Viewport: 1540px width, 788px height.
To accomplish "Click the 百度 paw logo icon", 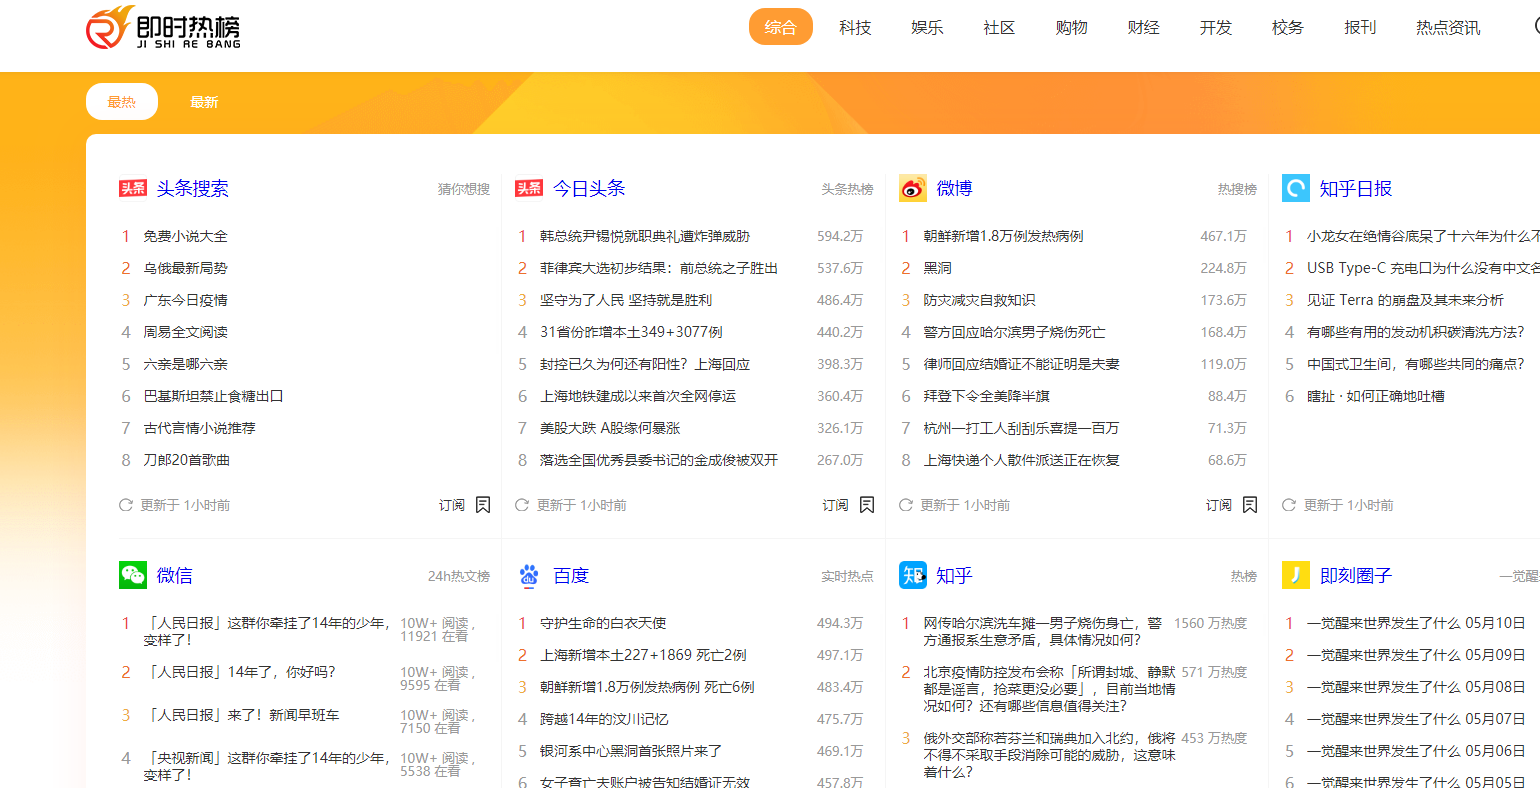I will (x=529, y=575).
